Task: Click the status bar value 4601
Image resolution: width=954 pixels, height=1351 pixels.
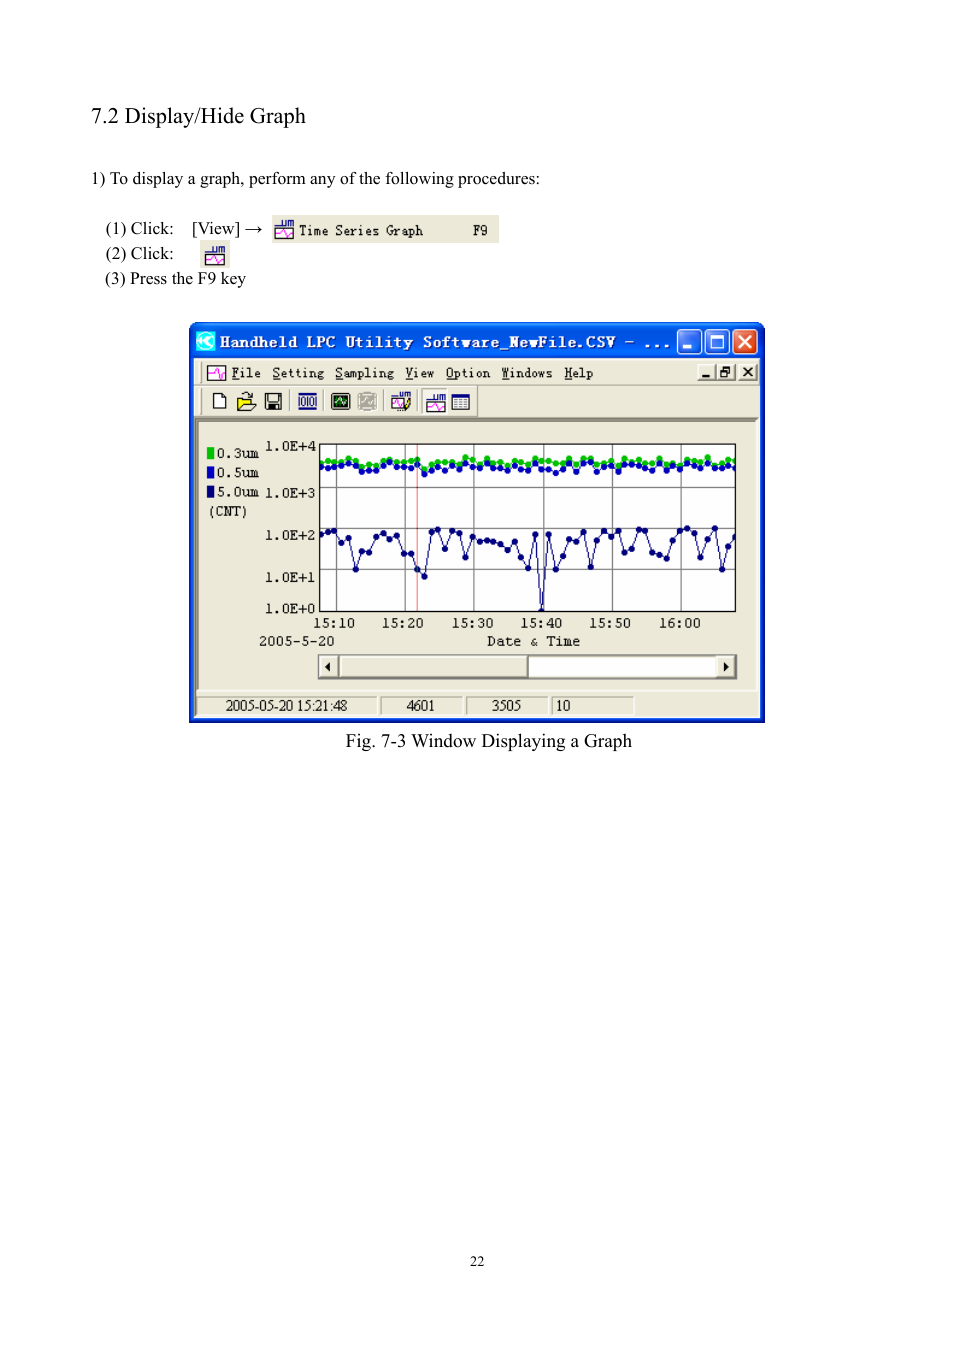Action: [421, 706]
